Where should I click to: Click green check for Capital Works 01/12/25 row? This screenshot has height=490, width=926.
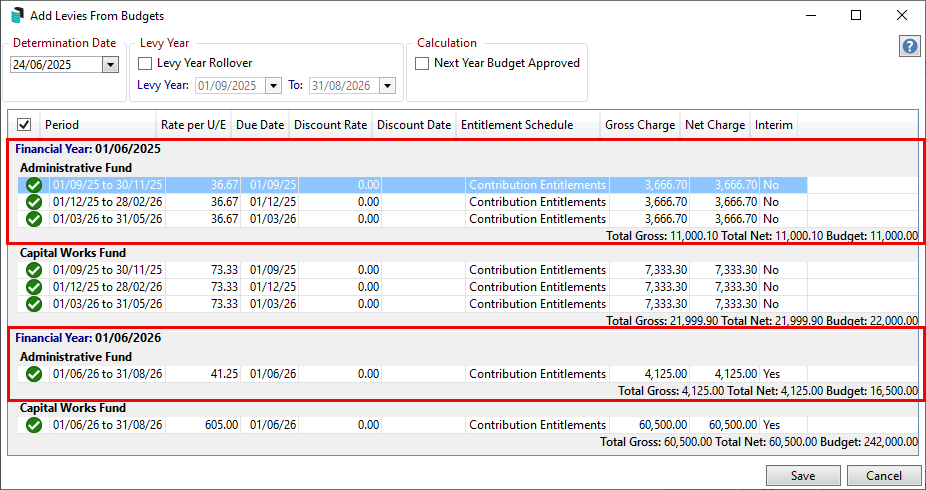[x=34, y=287]
